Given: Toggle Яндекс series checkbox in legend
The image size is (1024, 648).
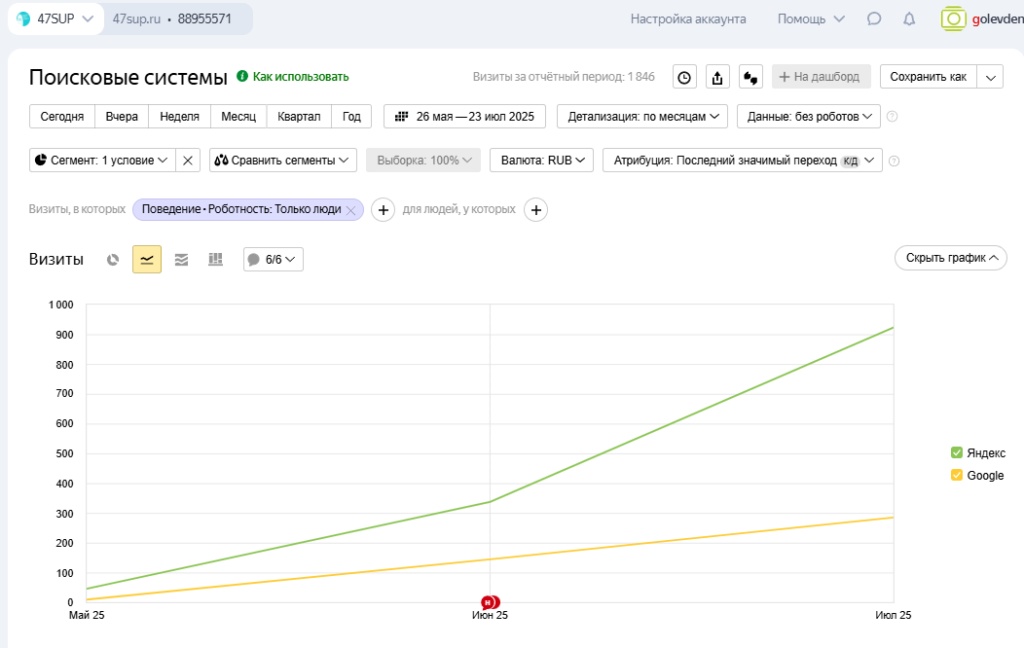Looking at the screenshot, I should click(957, 453).
